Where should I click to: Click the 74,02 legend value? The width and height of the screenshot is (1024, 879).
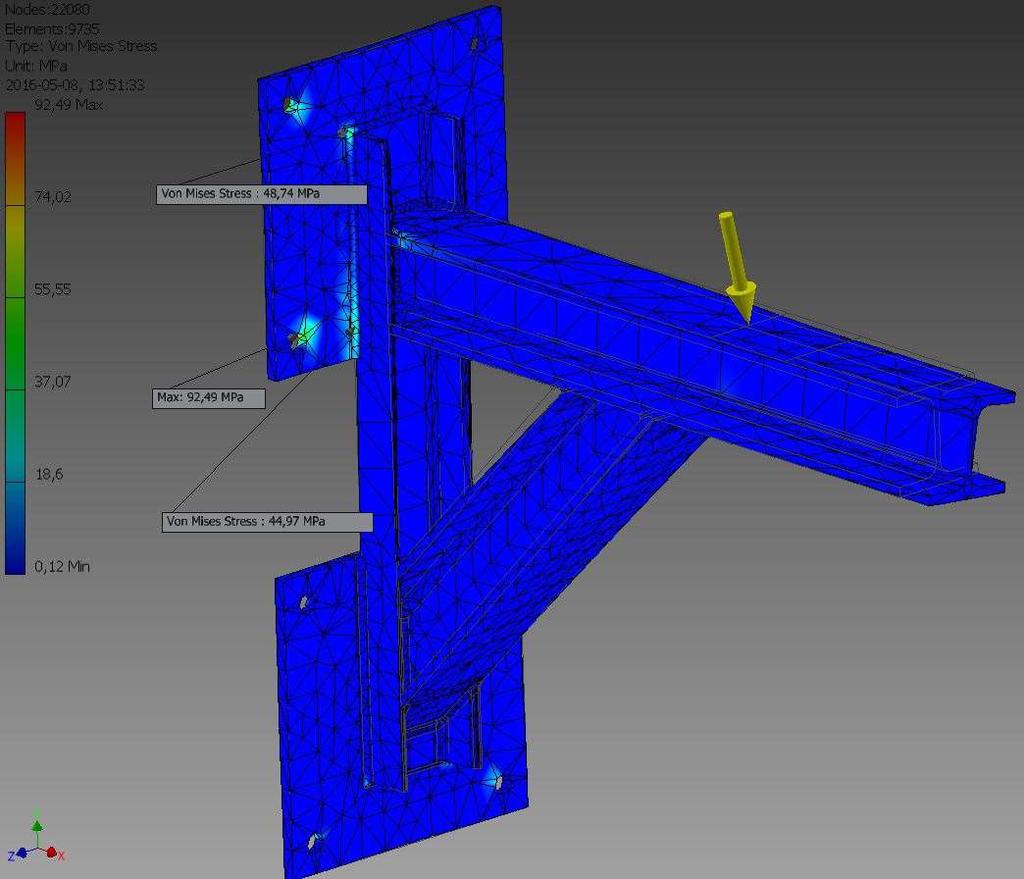click(52, 197)
